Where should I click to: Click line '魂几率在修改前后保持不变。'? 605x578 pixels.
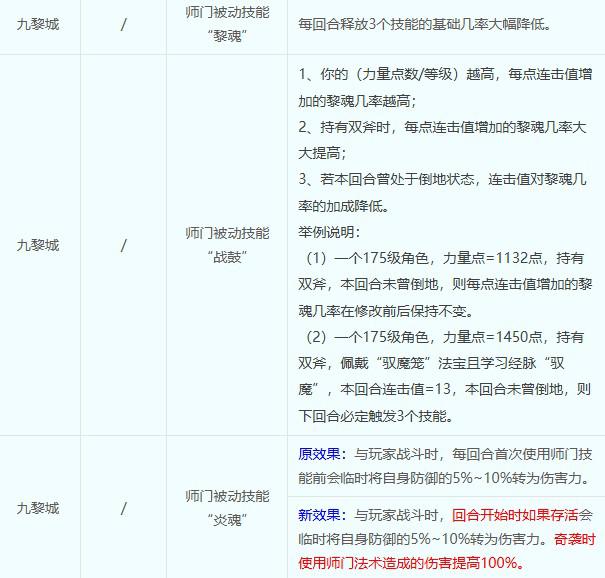click(386, 311)
